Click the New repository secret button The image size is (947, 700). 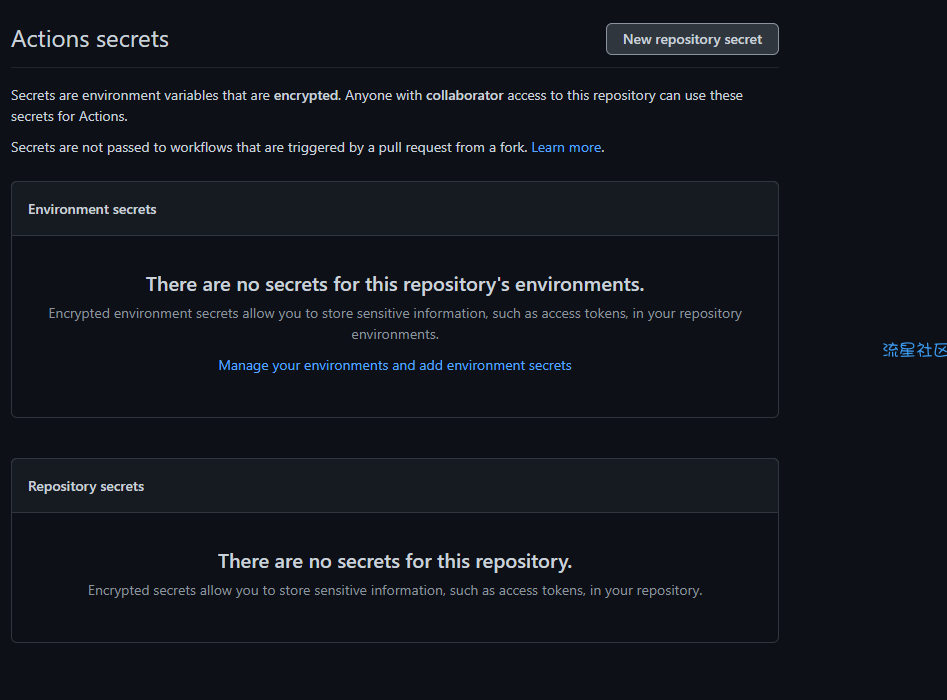(692, 39)
